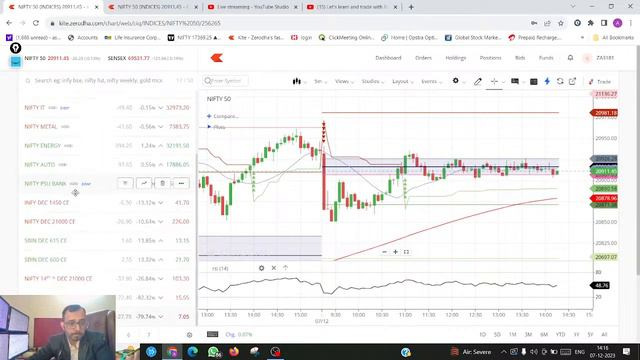640x360 pixels.
Task: Open the Events dropdown
Action: pos(431,82)
